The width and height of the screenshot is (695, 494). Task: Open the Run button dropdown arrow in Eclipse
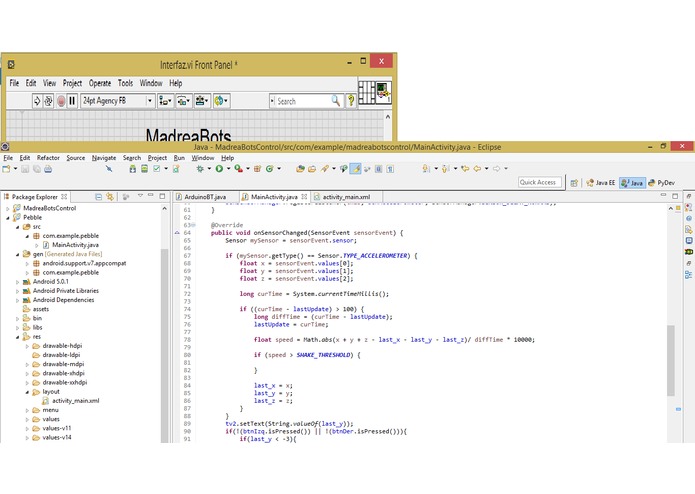tap(229, 169)
